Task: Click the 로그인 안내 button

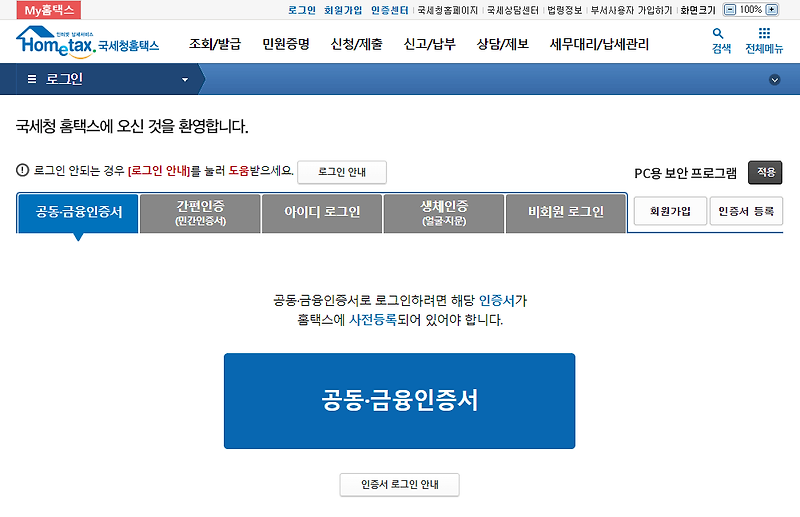Action: (342, 172)
